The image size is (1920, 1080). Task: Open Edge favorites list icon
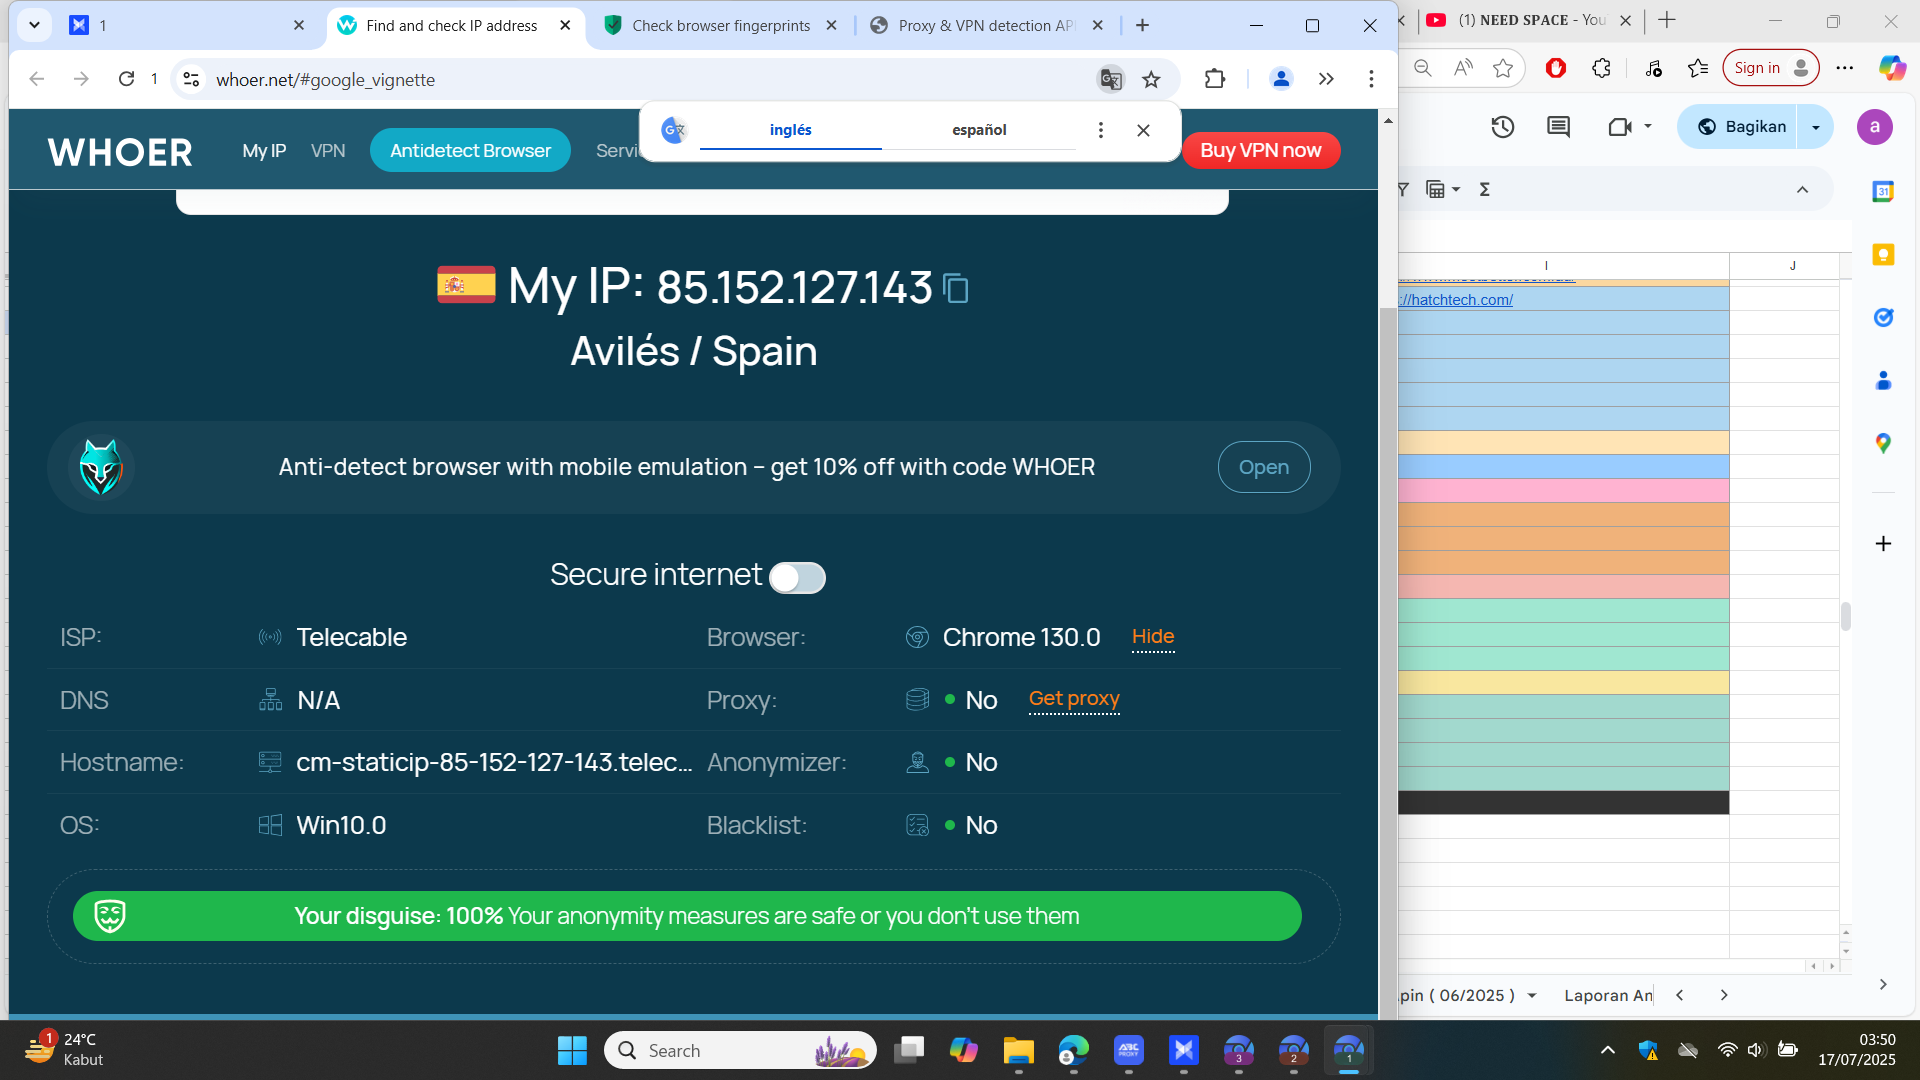[1698, 67]
